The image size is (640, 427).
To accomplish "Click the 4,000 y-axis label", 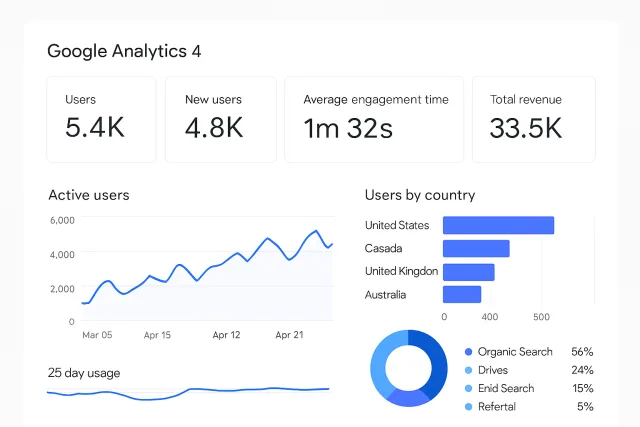I will (62, 255).
